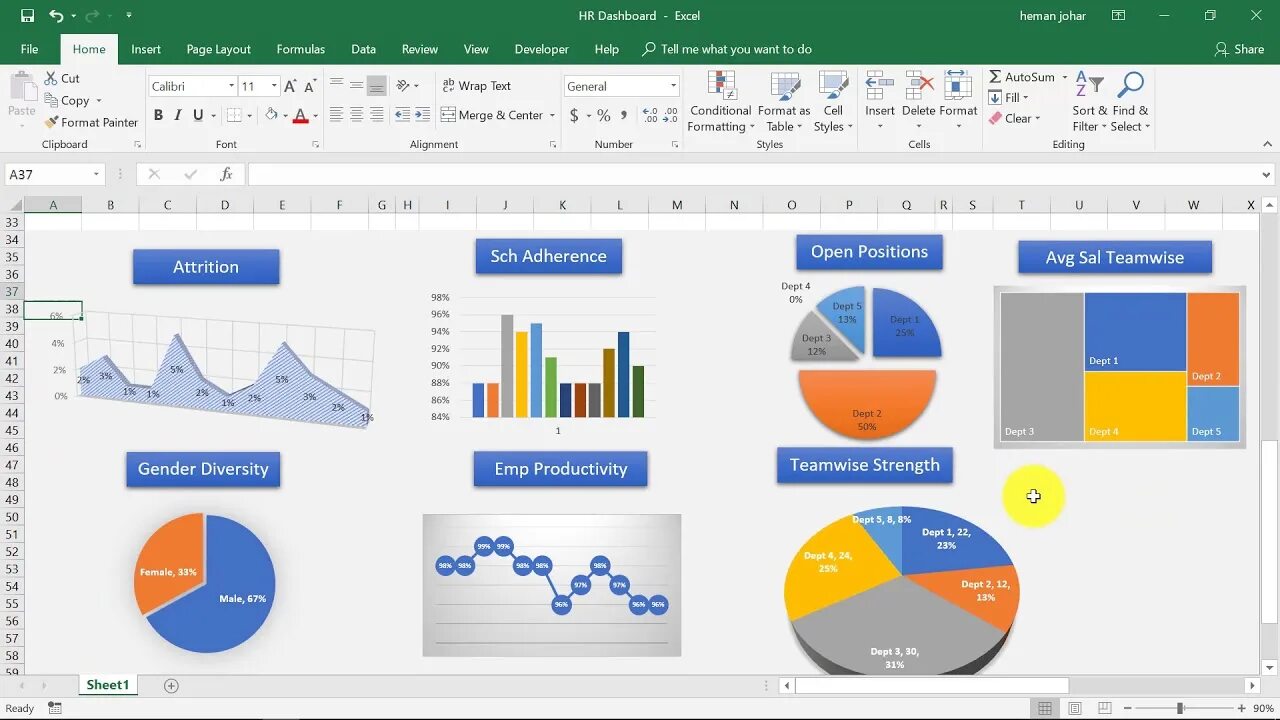This screenshot has width=1280, height=720.
Task: Switch to Page Layout view
Action: (x=1075, y=708)
